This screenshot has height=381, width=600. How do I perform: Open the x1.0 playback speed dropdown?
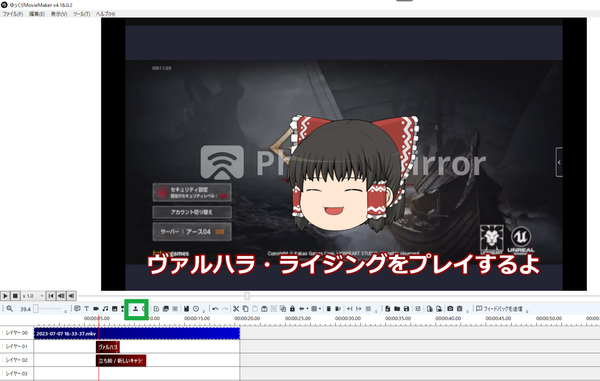click(33, 296)
